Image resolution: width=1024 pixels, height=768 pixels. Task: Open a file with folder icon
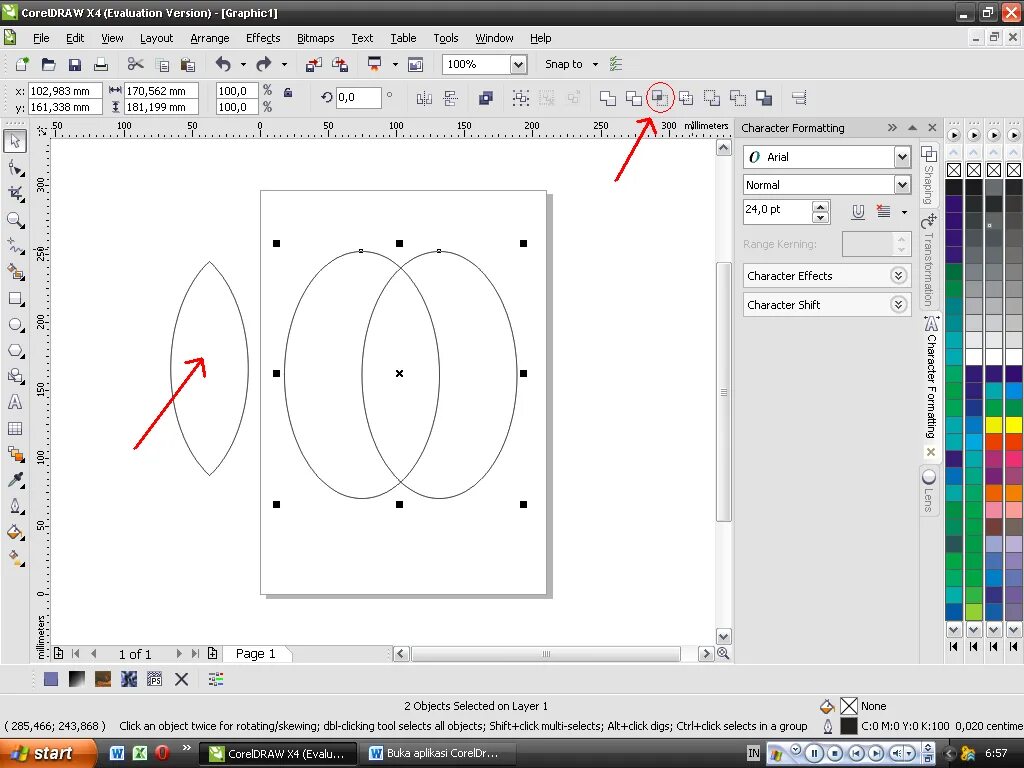click(48, 64)
